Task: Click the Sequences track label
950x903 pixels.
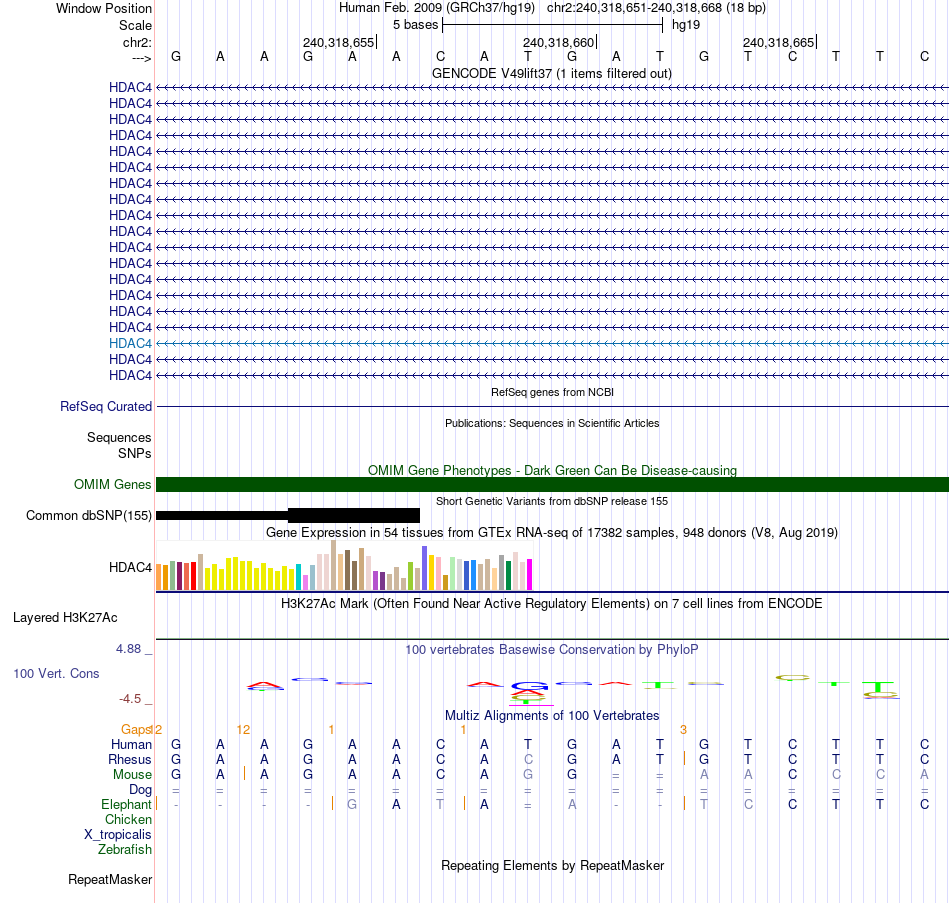Action: (119, 438)
